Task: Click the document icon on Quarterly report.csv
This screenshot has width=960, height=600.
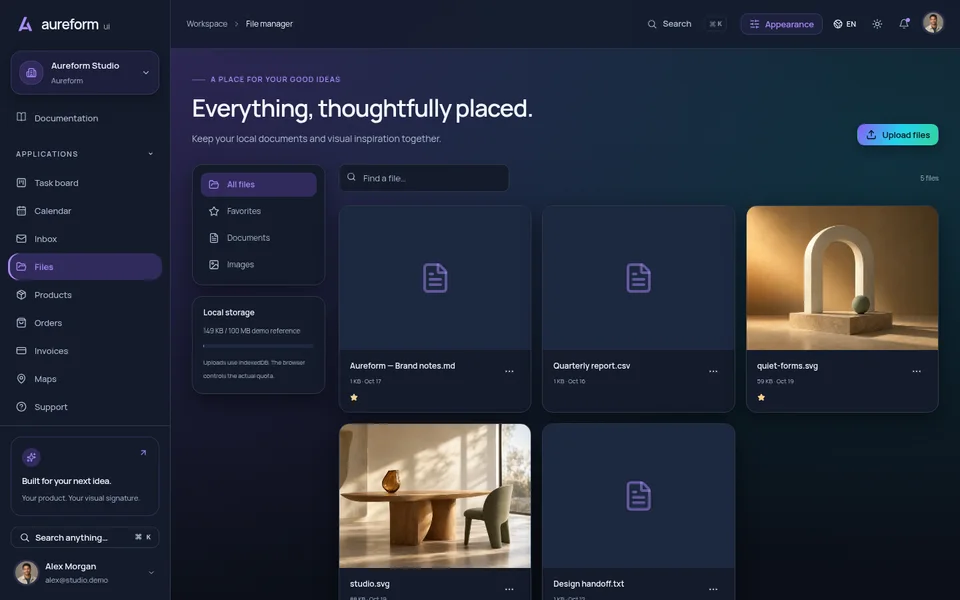Action: click(638, 278)
